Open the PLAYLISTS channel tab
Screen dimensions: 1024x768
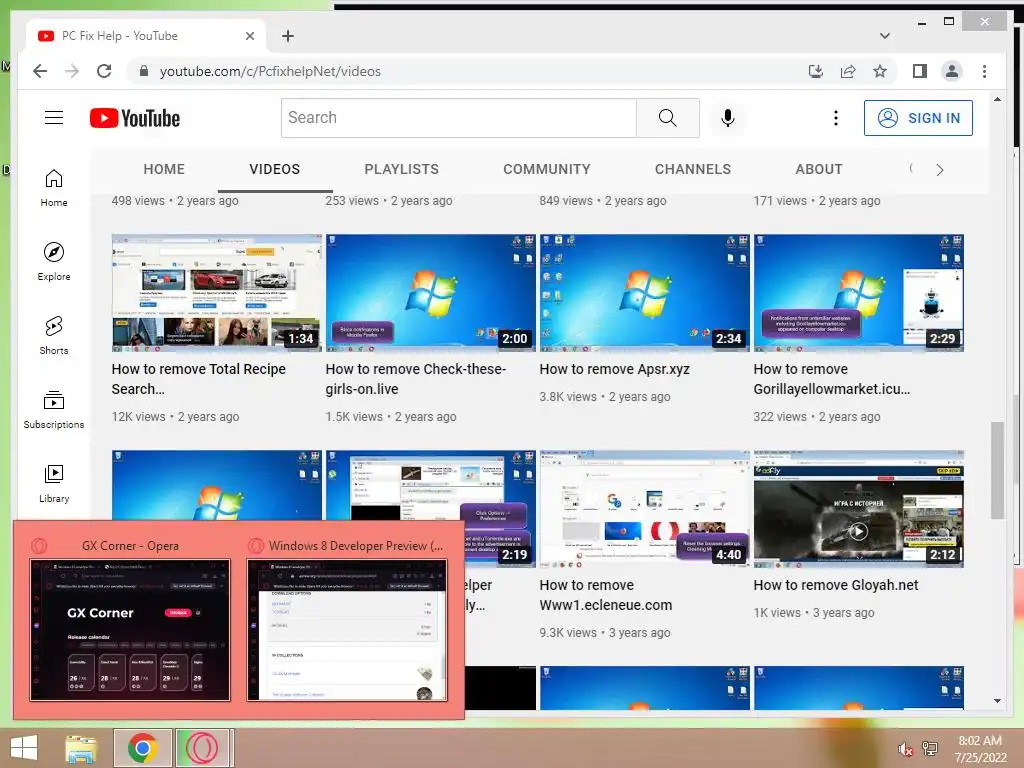(x=402, y=169)
